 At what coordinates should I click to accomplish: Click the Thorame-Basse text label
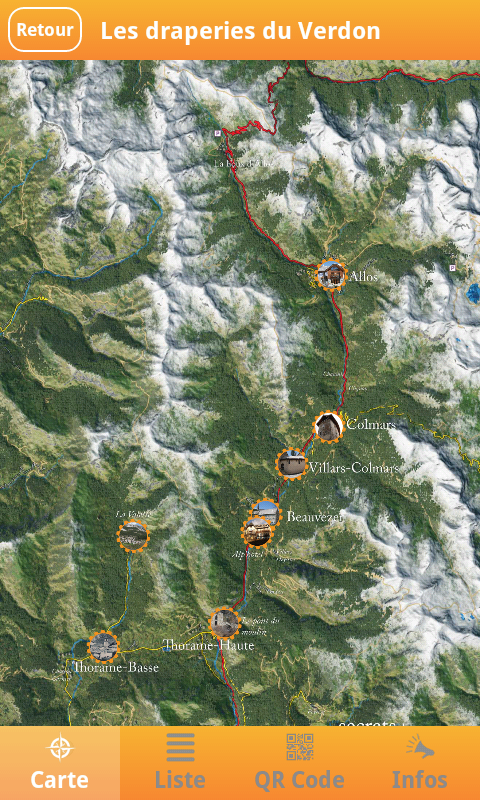(116, 667)
